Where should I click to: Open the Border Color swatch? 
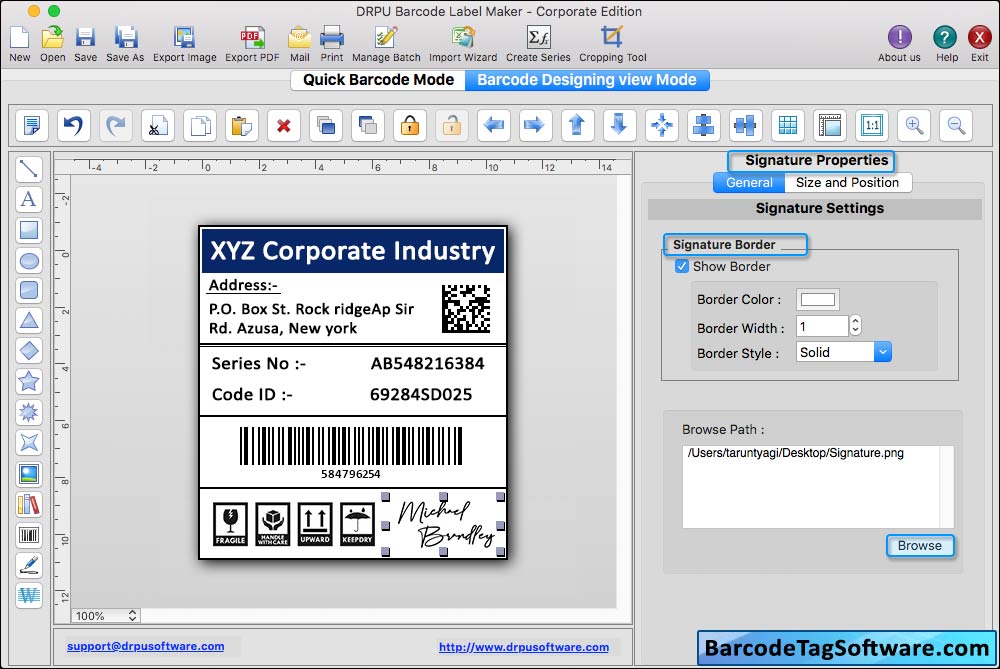pos(818,299)
